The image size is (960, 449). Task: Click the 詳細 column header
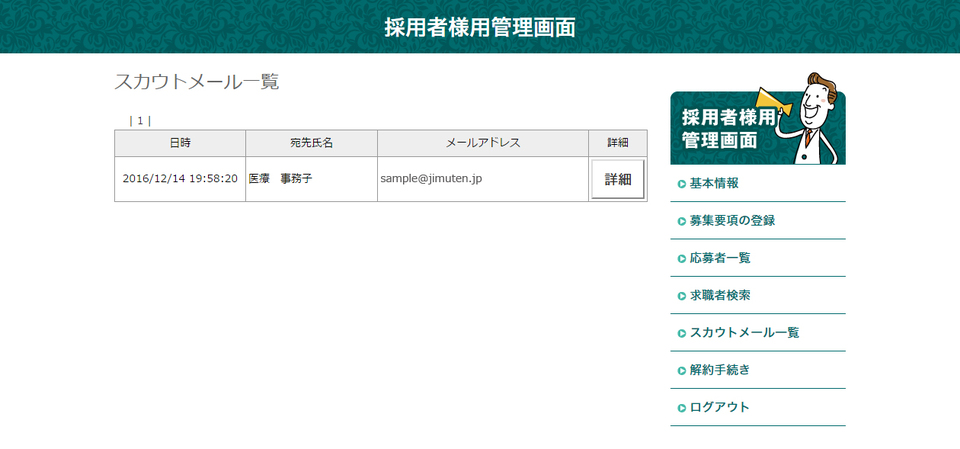click(x=618, y=143)
